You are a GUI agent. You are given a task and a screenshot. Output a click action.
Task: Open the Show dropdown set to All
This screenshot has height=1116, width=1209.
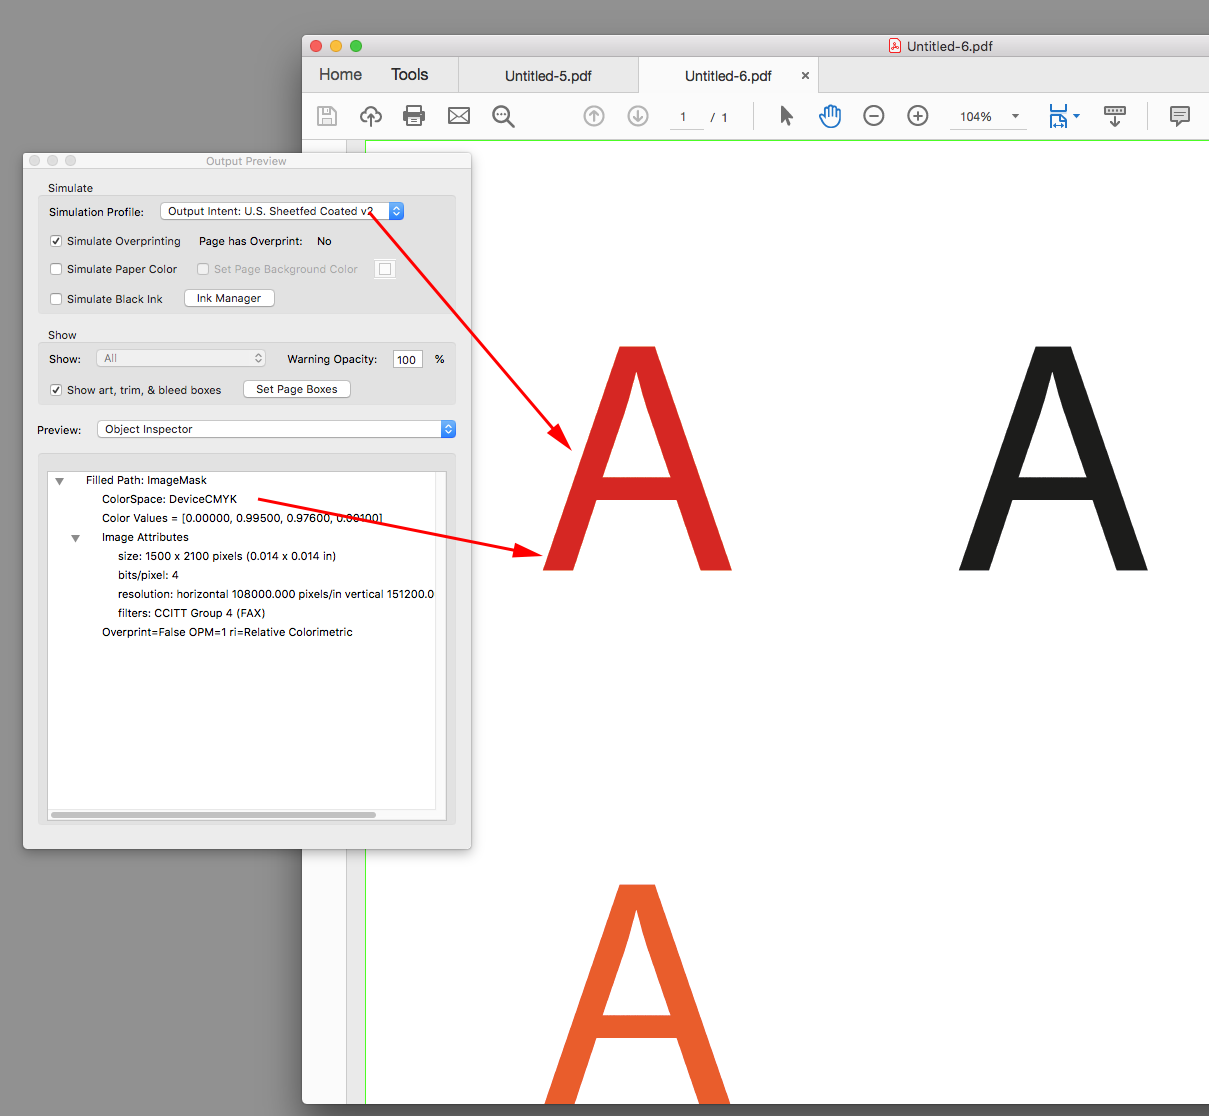coord(181,358)
